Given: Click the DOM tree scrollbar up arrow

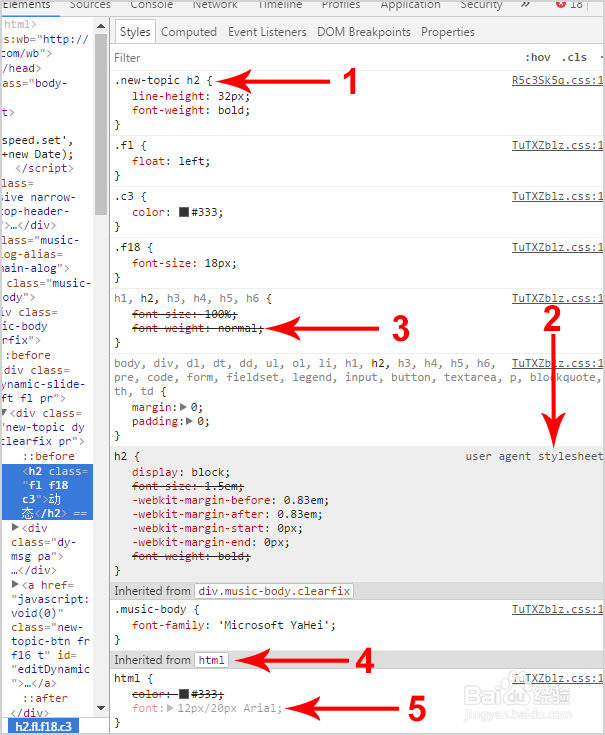Looking at the screenshot, I should 101,26.
